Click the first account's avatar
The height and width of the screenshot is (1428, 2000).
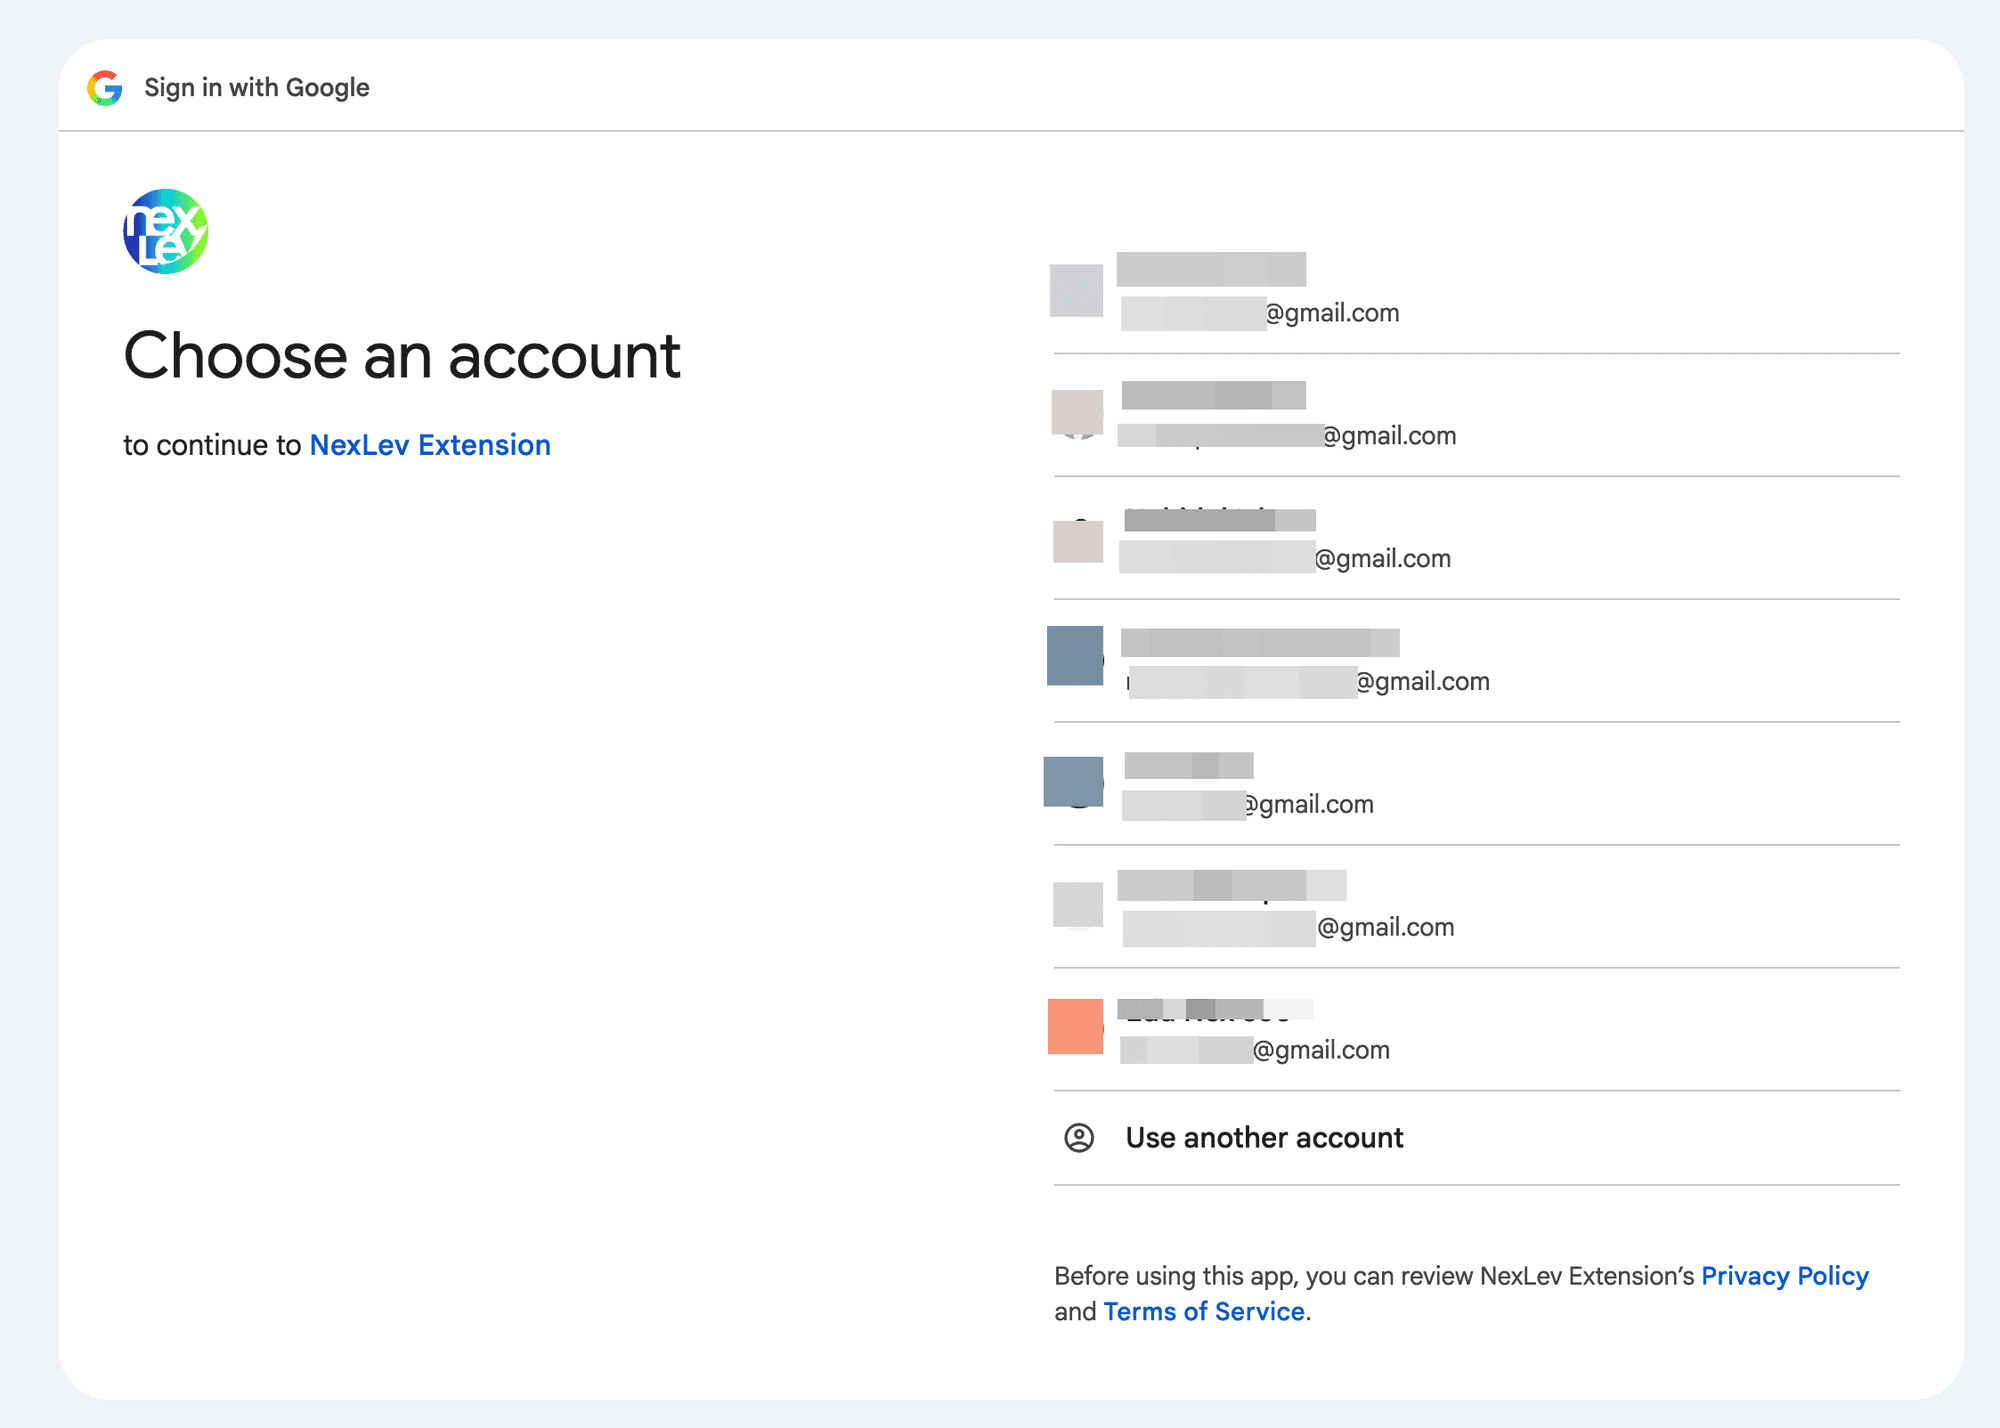[1077, 291]
